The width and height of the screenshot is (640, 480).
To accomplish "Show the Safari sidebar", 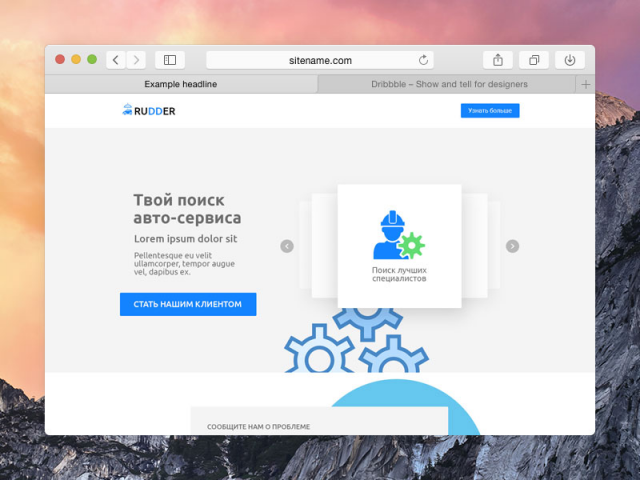I will pos(170,60).
